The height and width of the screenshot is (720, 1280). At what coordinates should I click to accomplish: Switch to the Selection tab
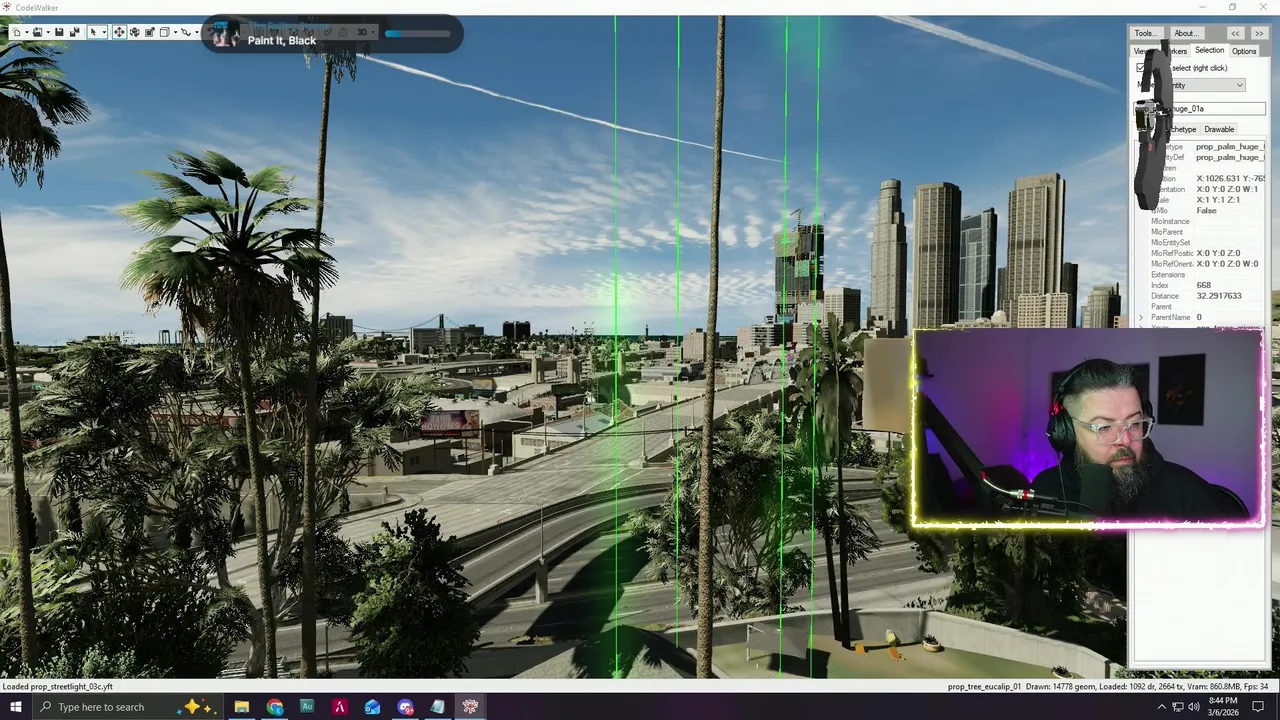tap(1209, 50)
